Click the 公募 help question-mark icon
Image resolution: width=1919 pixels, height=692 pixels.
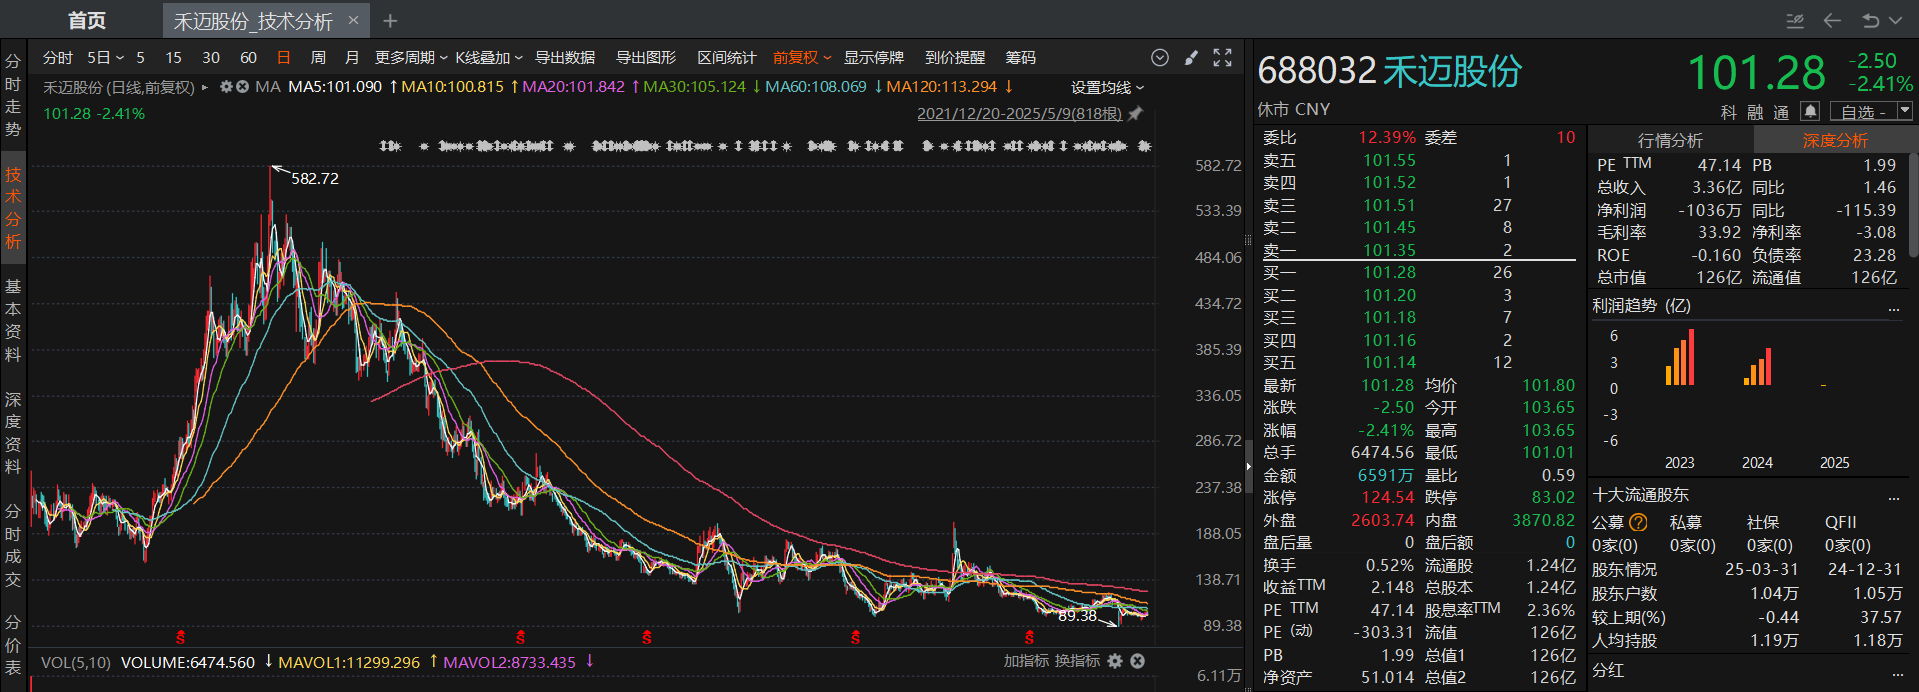[x=1638, y=522]
